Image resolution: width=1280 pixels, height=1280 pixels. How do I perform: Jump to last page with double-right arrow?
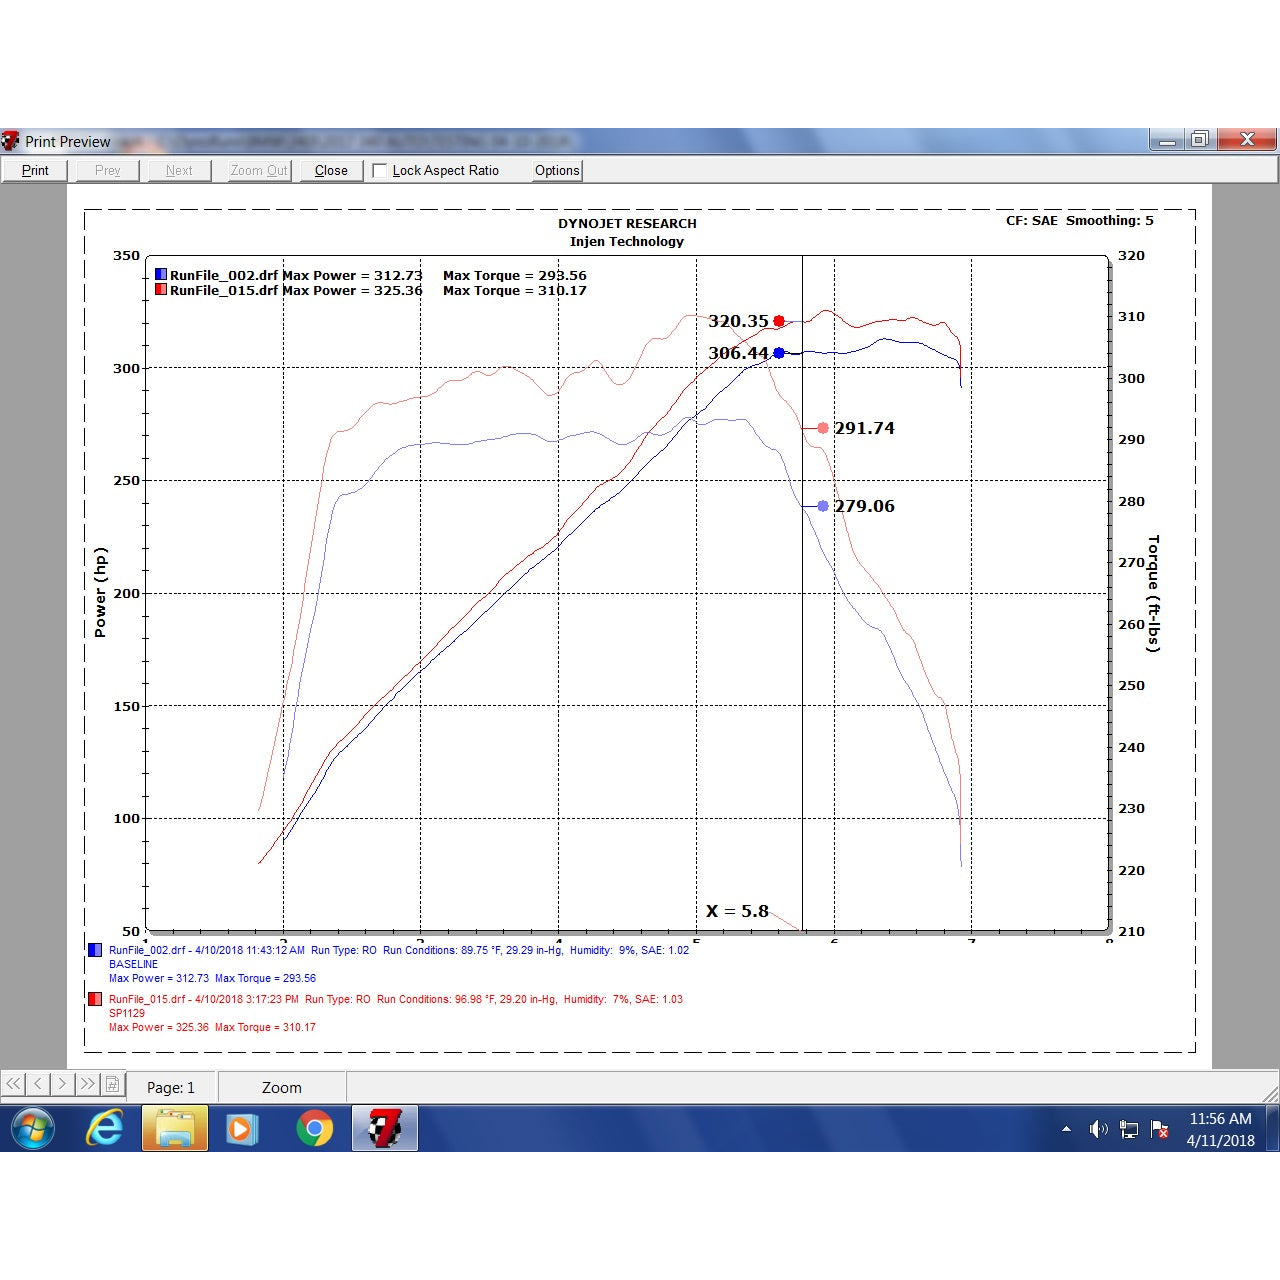tap(87, 1084)
